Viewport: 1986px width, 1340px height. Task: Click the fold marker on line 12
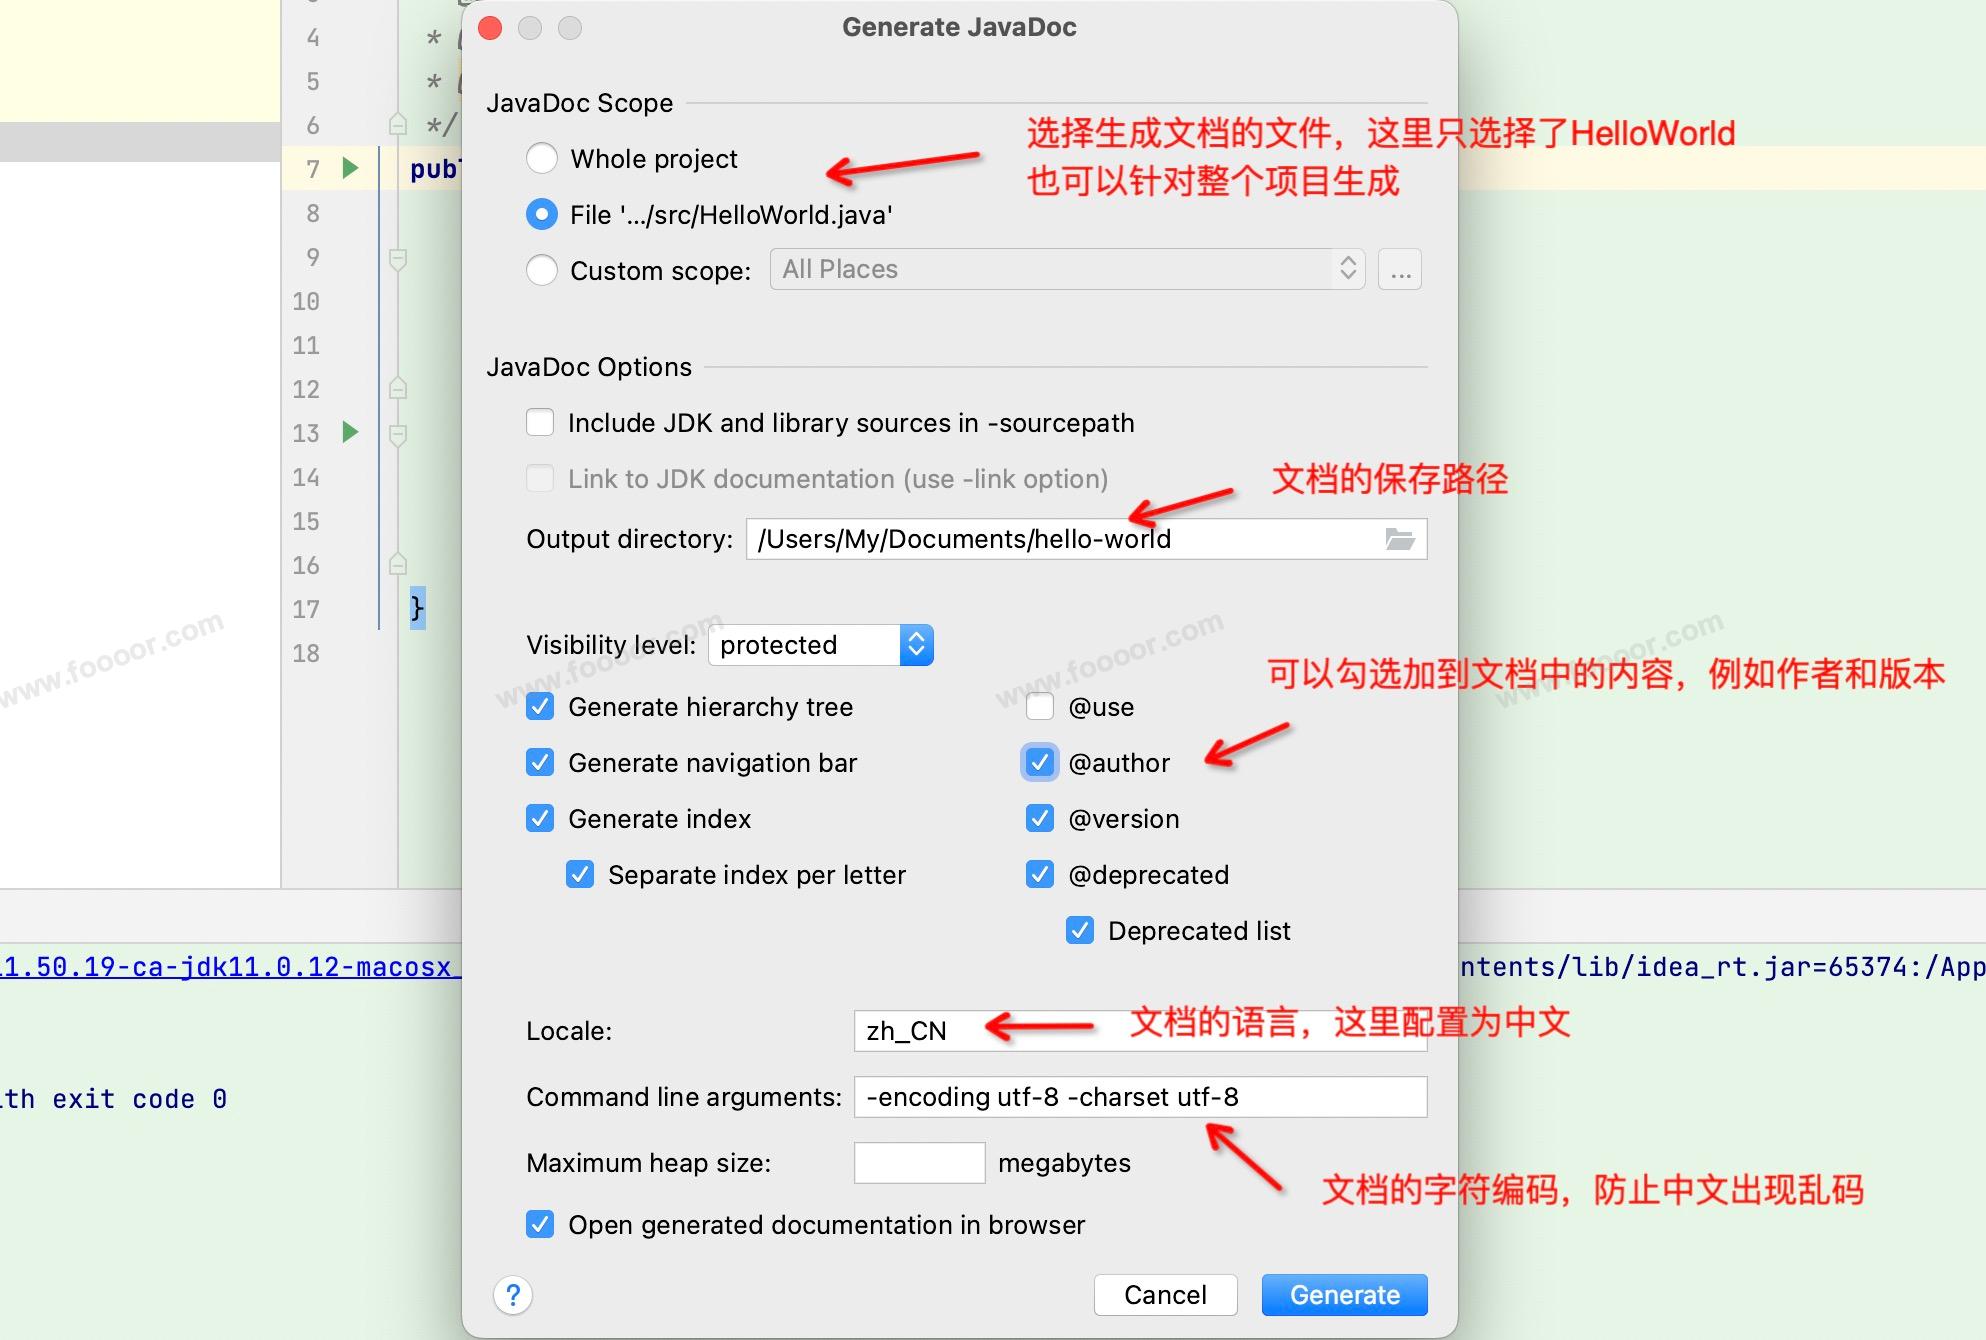[x=398, y=388]
